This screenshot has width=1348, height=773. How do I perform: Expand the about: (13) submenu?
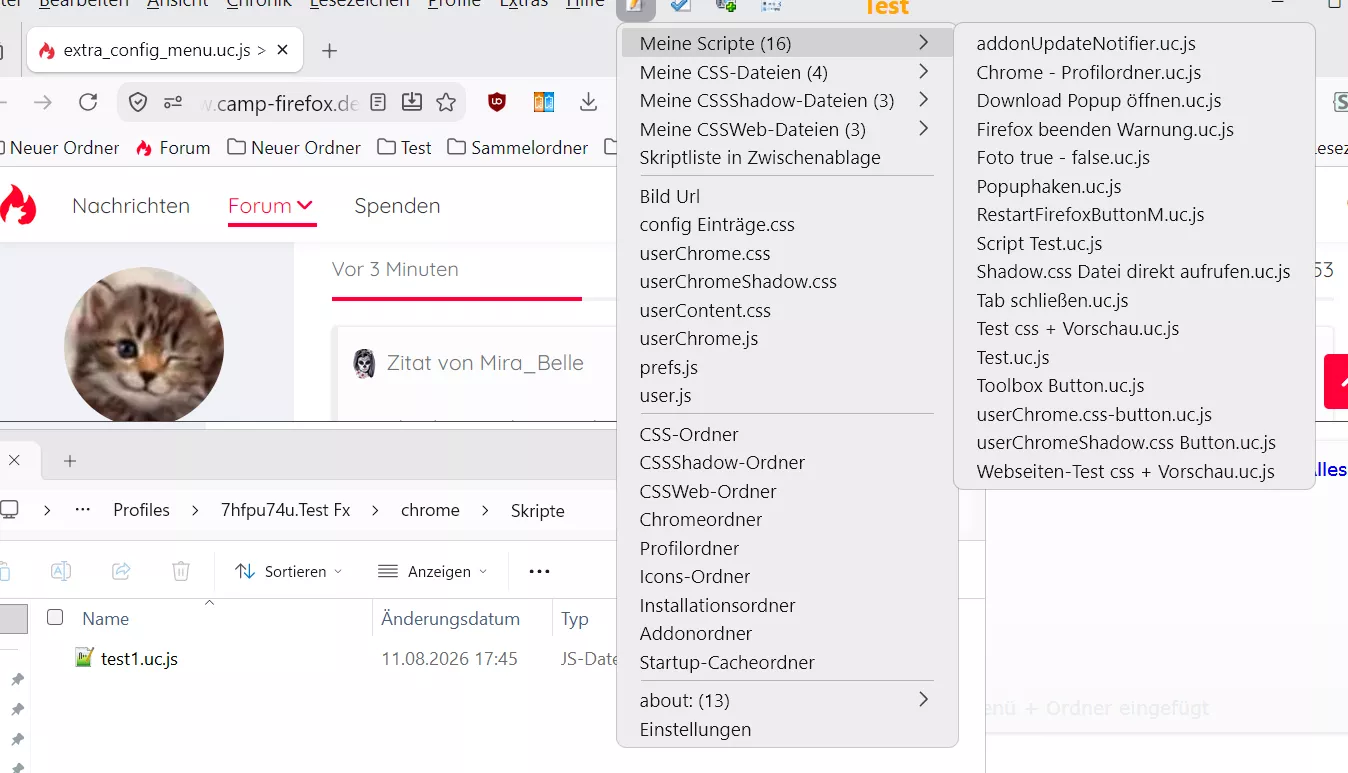click(x=923, y=700)
